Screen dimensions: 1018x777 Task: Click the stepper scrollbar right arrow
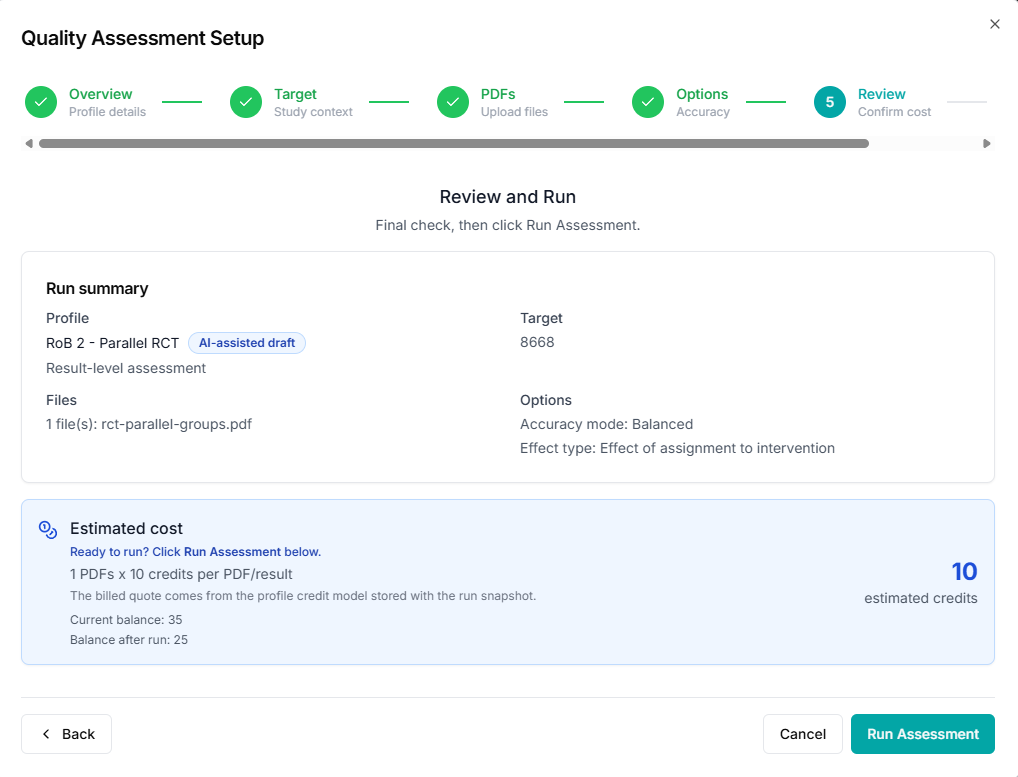click(986, 143)
